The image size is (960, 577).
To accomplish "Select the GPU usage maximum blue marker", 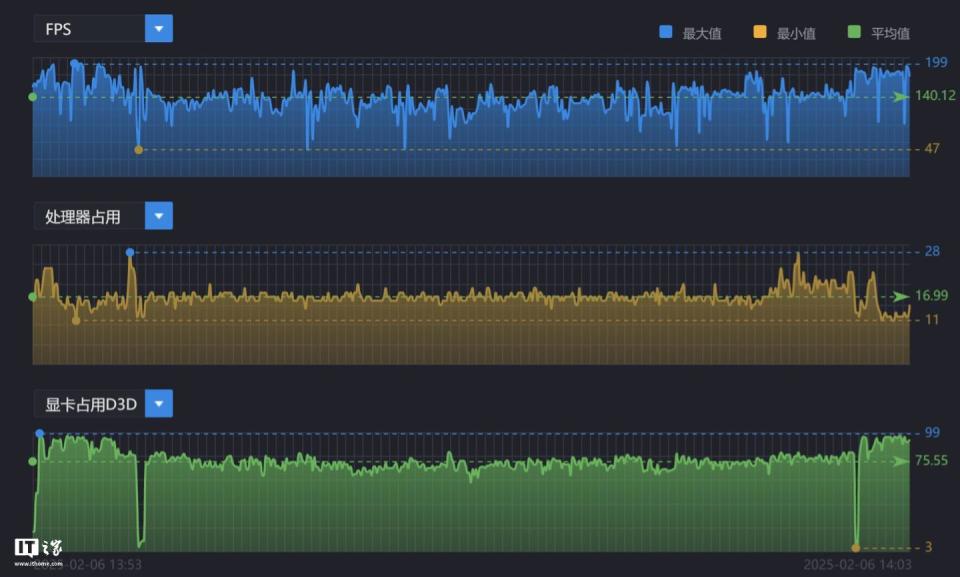I will click(40, 433).
